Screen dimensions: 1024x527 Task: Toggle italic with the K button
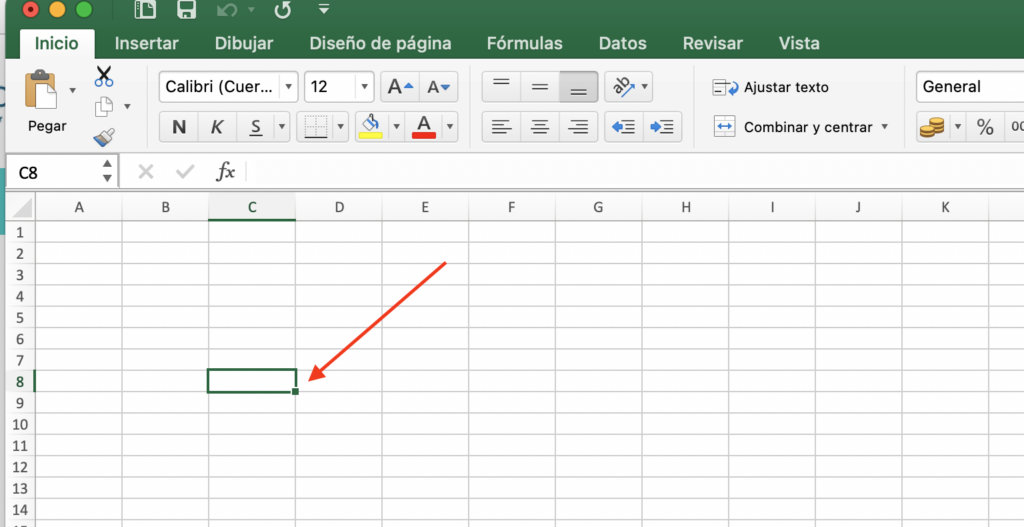217,127
